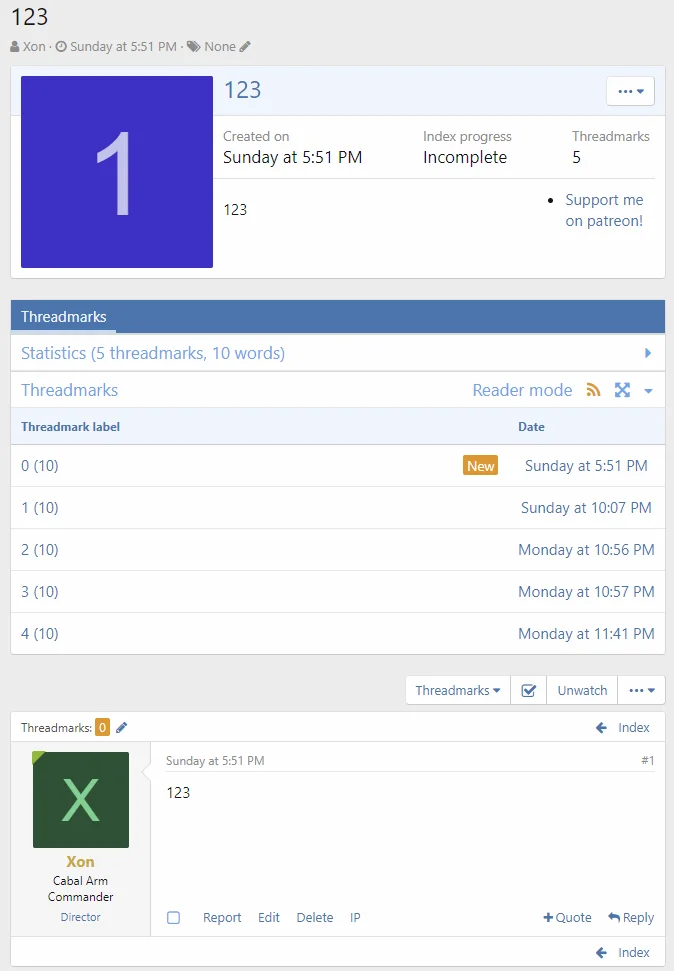Tick the post selection checkbox

pyautogui.click(x=174, y=917)
